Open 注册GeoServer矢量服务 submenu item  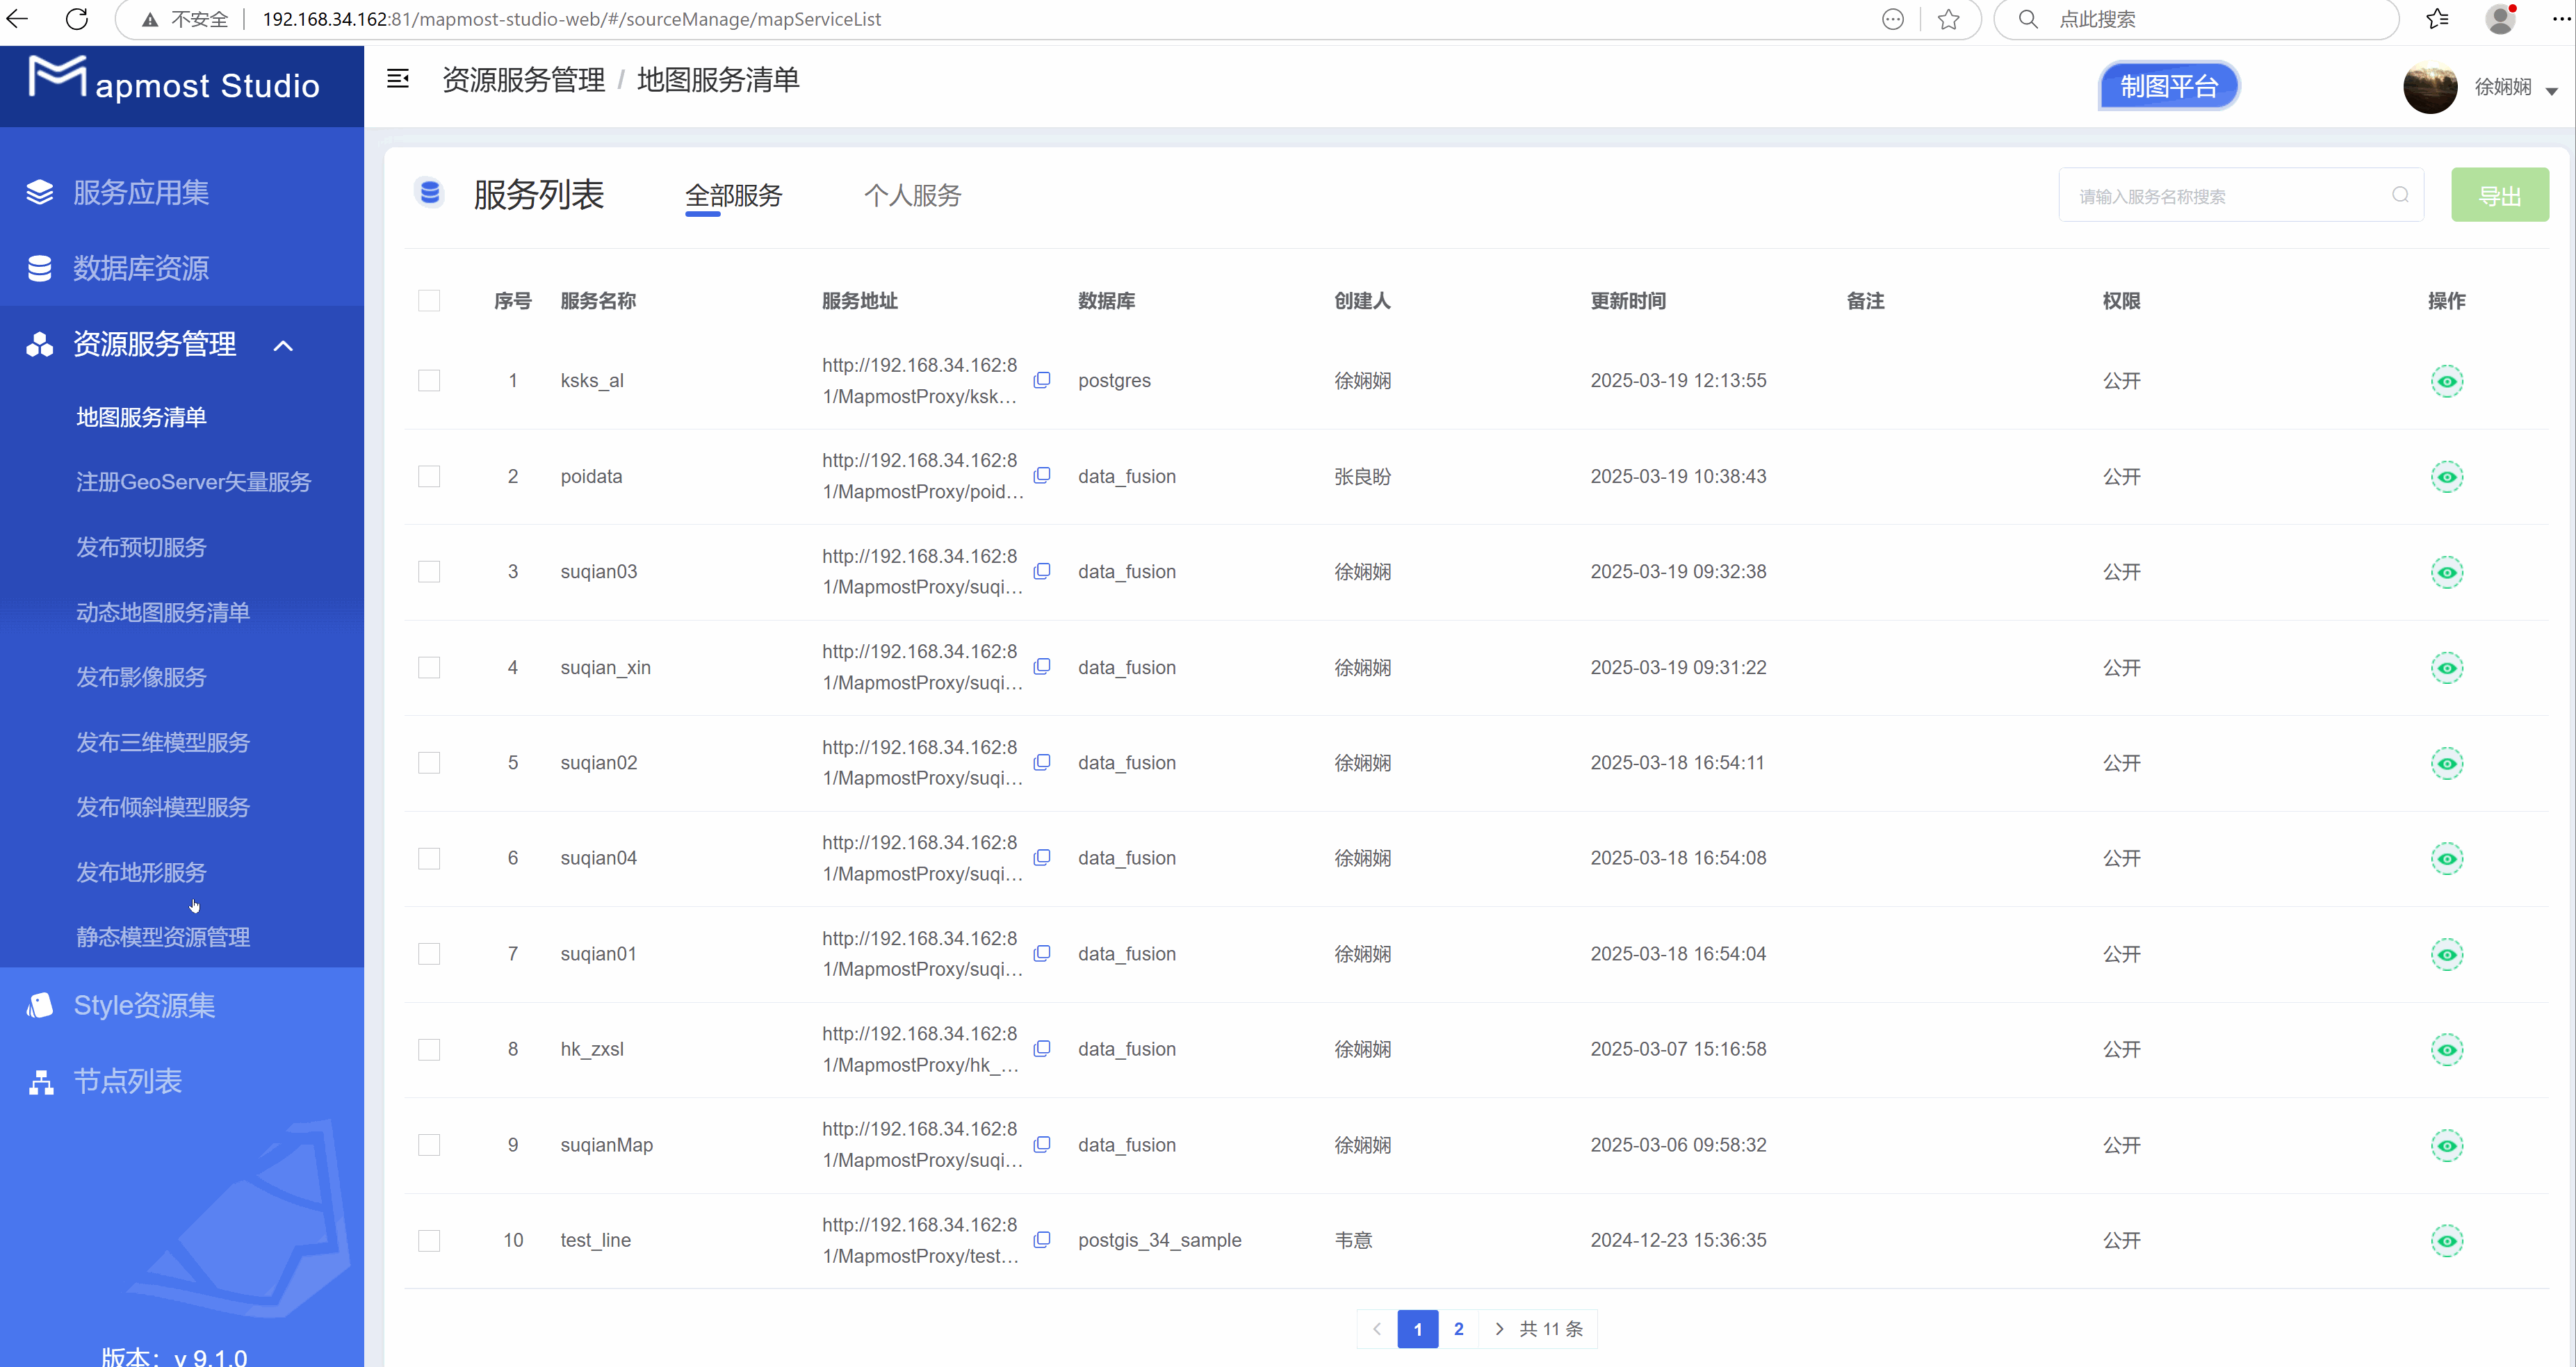(x=194, y=482)
